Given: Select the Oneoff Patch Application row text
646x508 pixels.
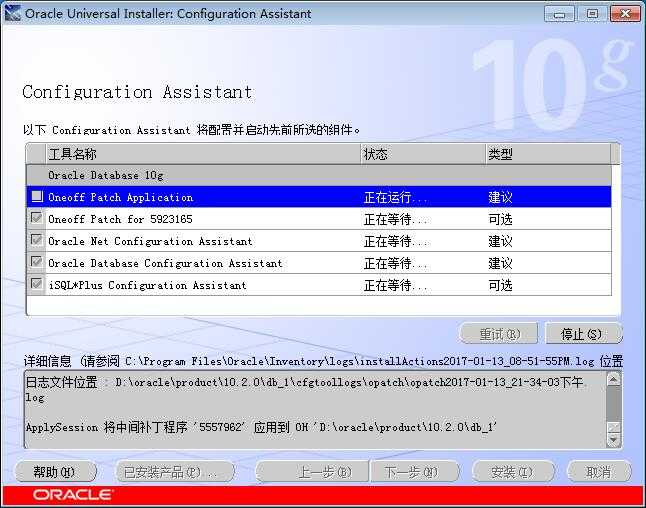Looking at the screenshot, I should [x=120, y=197].
